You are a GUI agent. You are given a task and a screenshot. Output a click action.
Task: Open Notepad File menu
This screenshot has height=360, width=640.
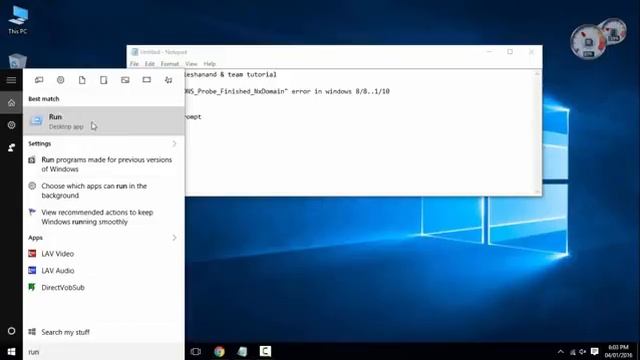(134, 64)
